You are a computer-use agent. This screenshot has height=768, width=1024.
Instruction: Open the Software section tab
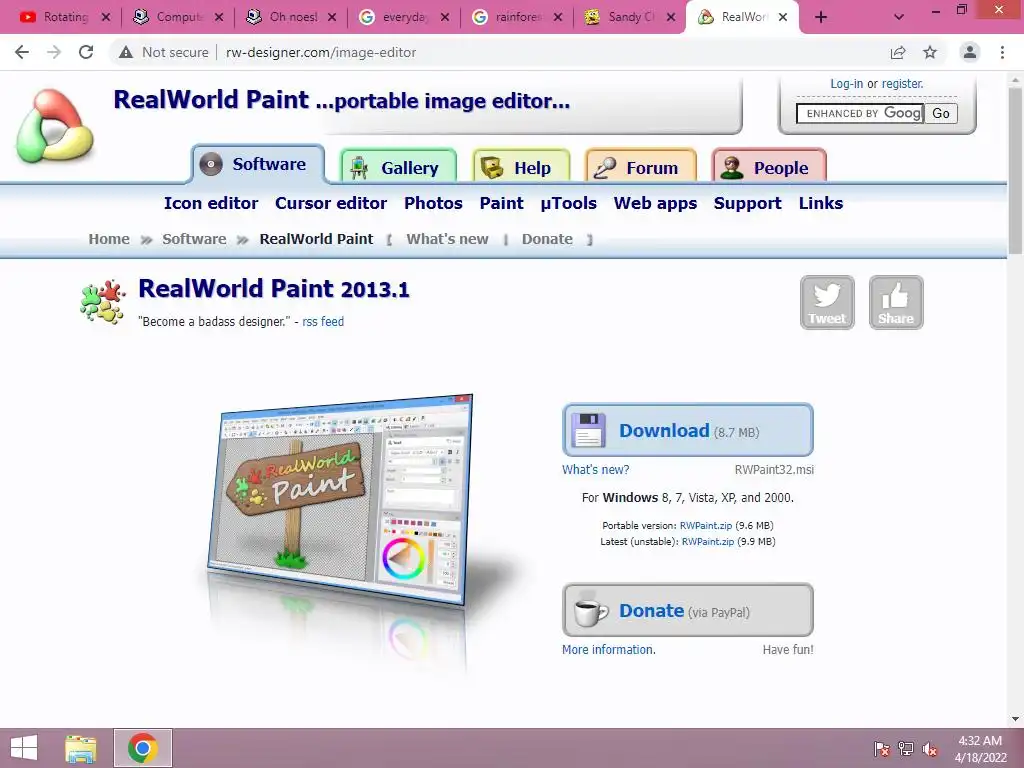(258, 164)
